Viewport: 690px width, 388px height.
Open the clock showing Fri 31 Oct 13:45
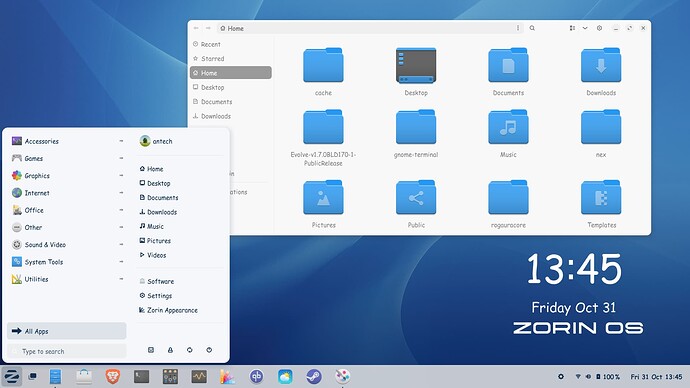[656, 377]
